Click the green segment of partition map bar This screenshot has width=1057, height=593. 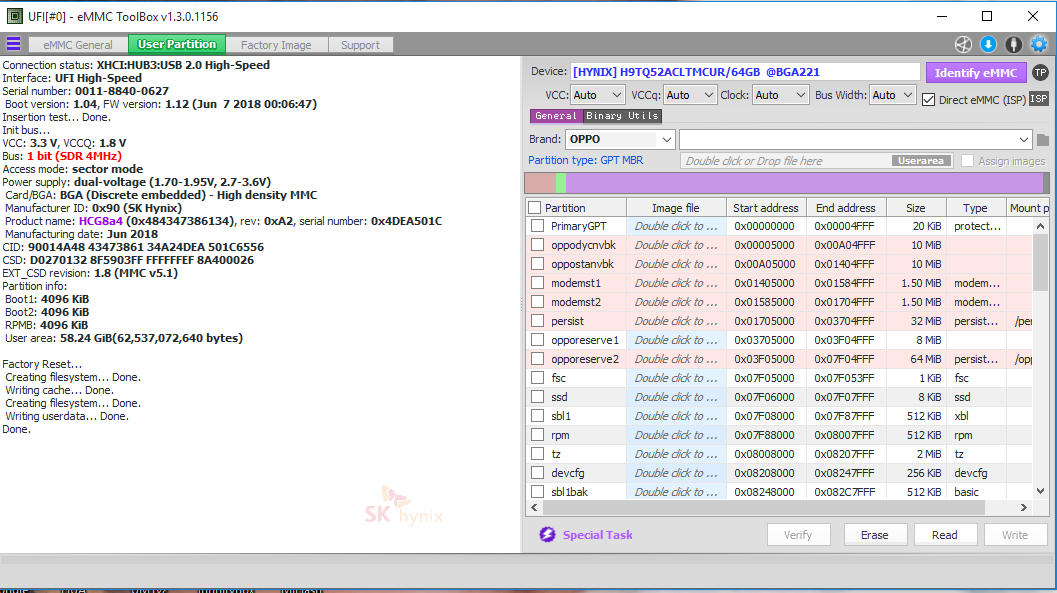coord(561,183)
